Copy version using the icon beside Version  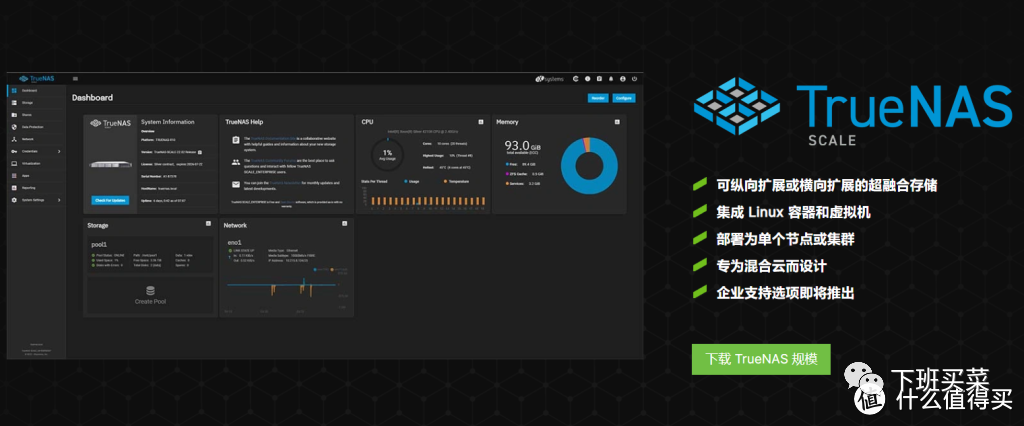[200, 152]
